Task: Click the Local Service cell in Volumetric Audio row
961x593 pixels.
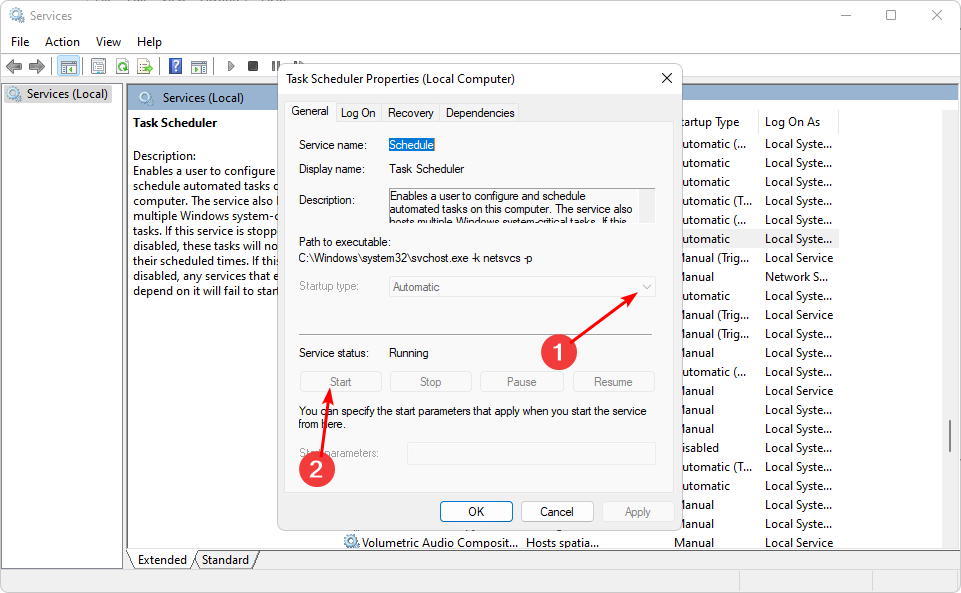Action: tap(799, 543)
